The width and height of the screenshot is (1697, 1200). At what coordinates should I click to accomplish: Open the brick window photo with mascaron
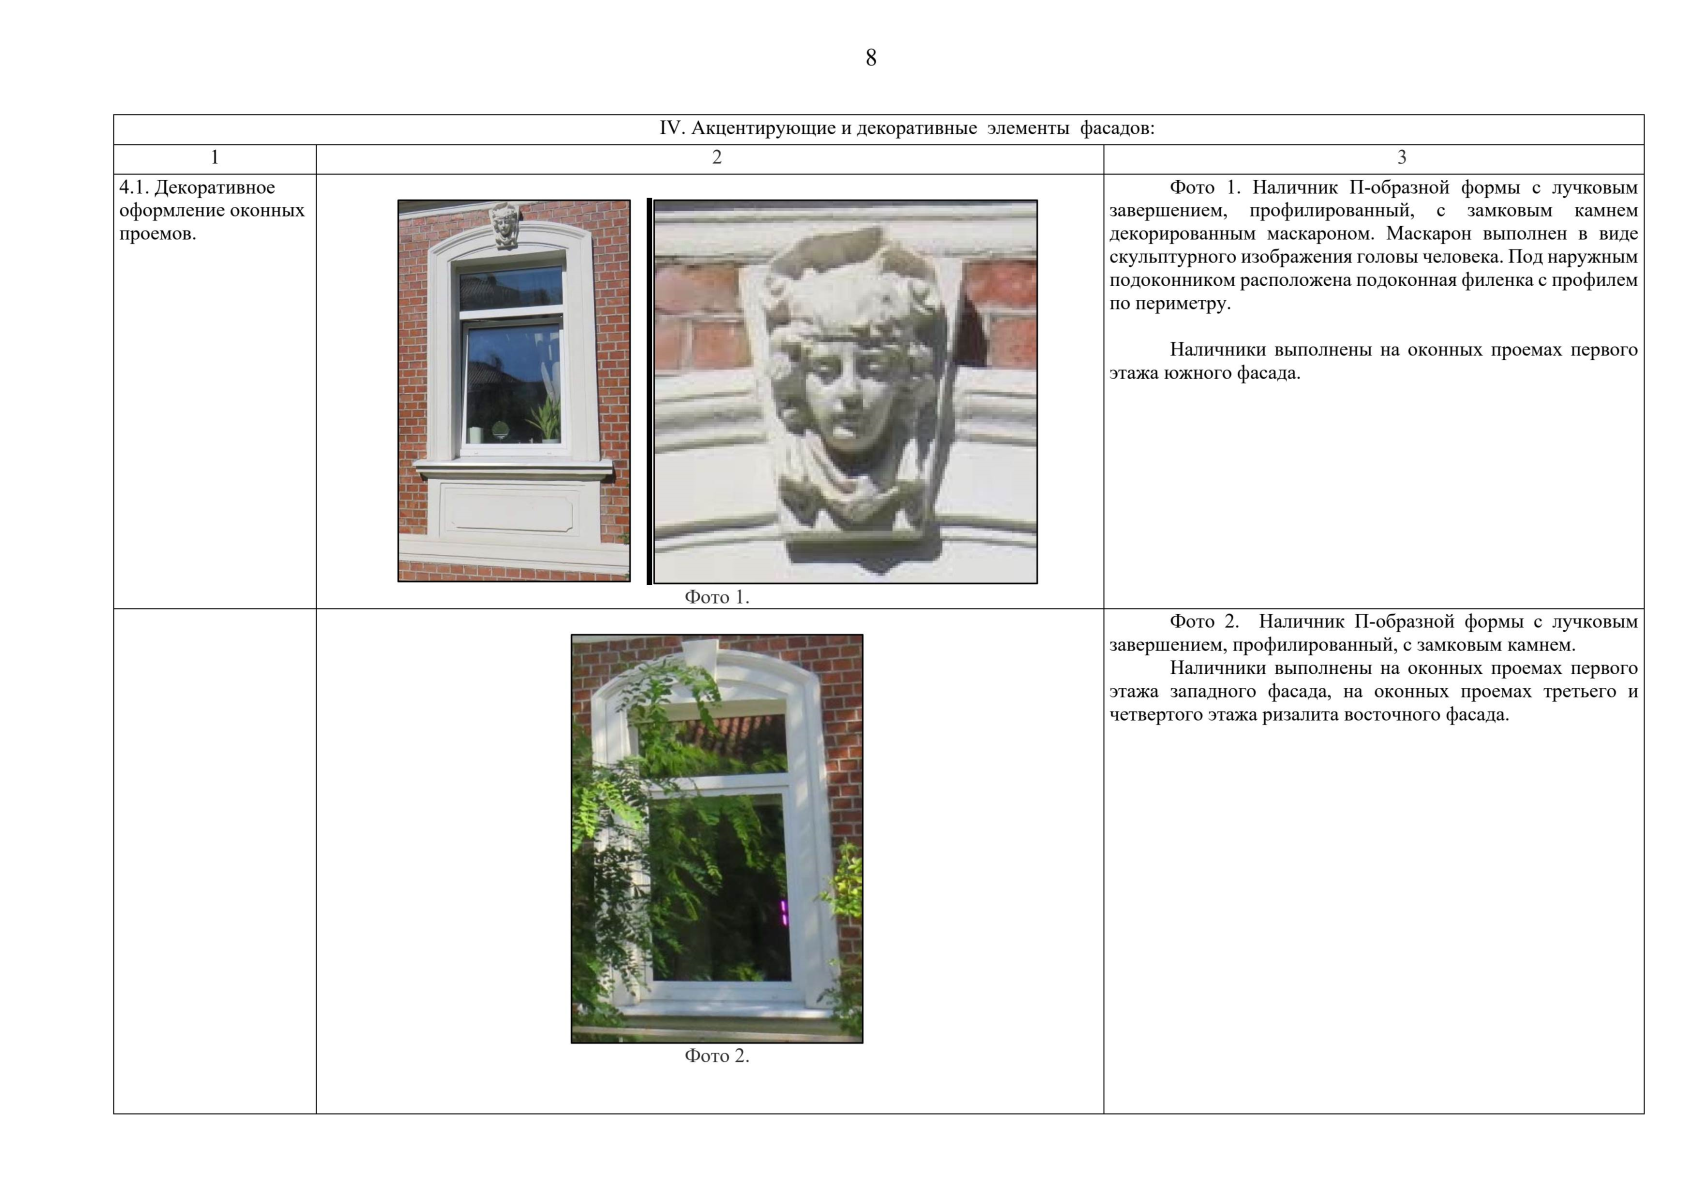[x=514, y=390]
